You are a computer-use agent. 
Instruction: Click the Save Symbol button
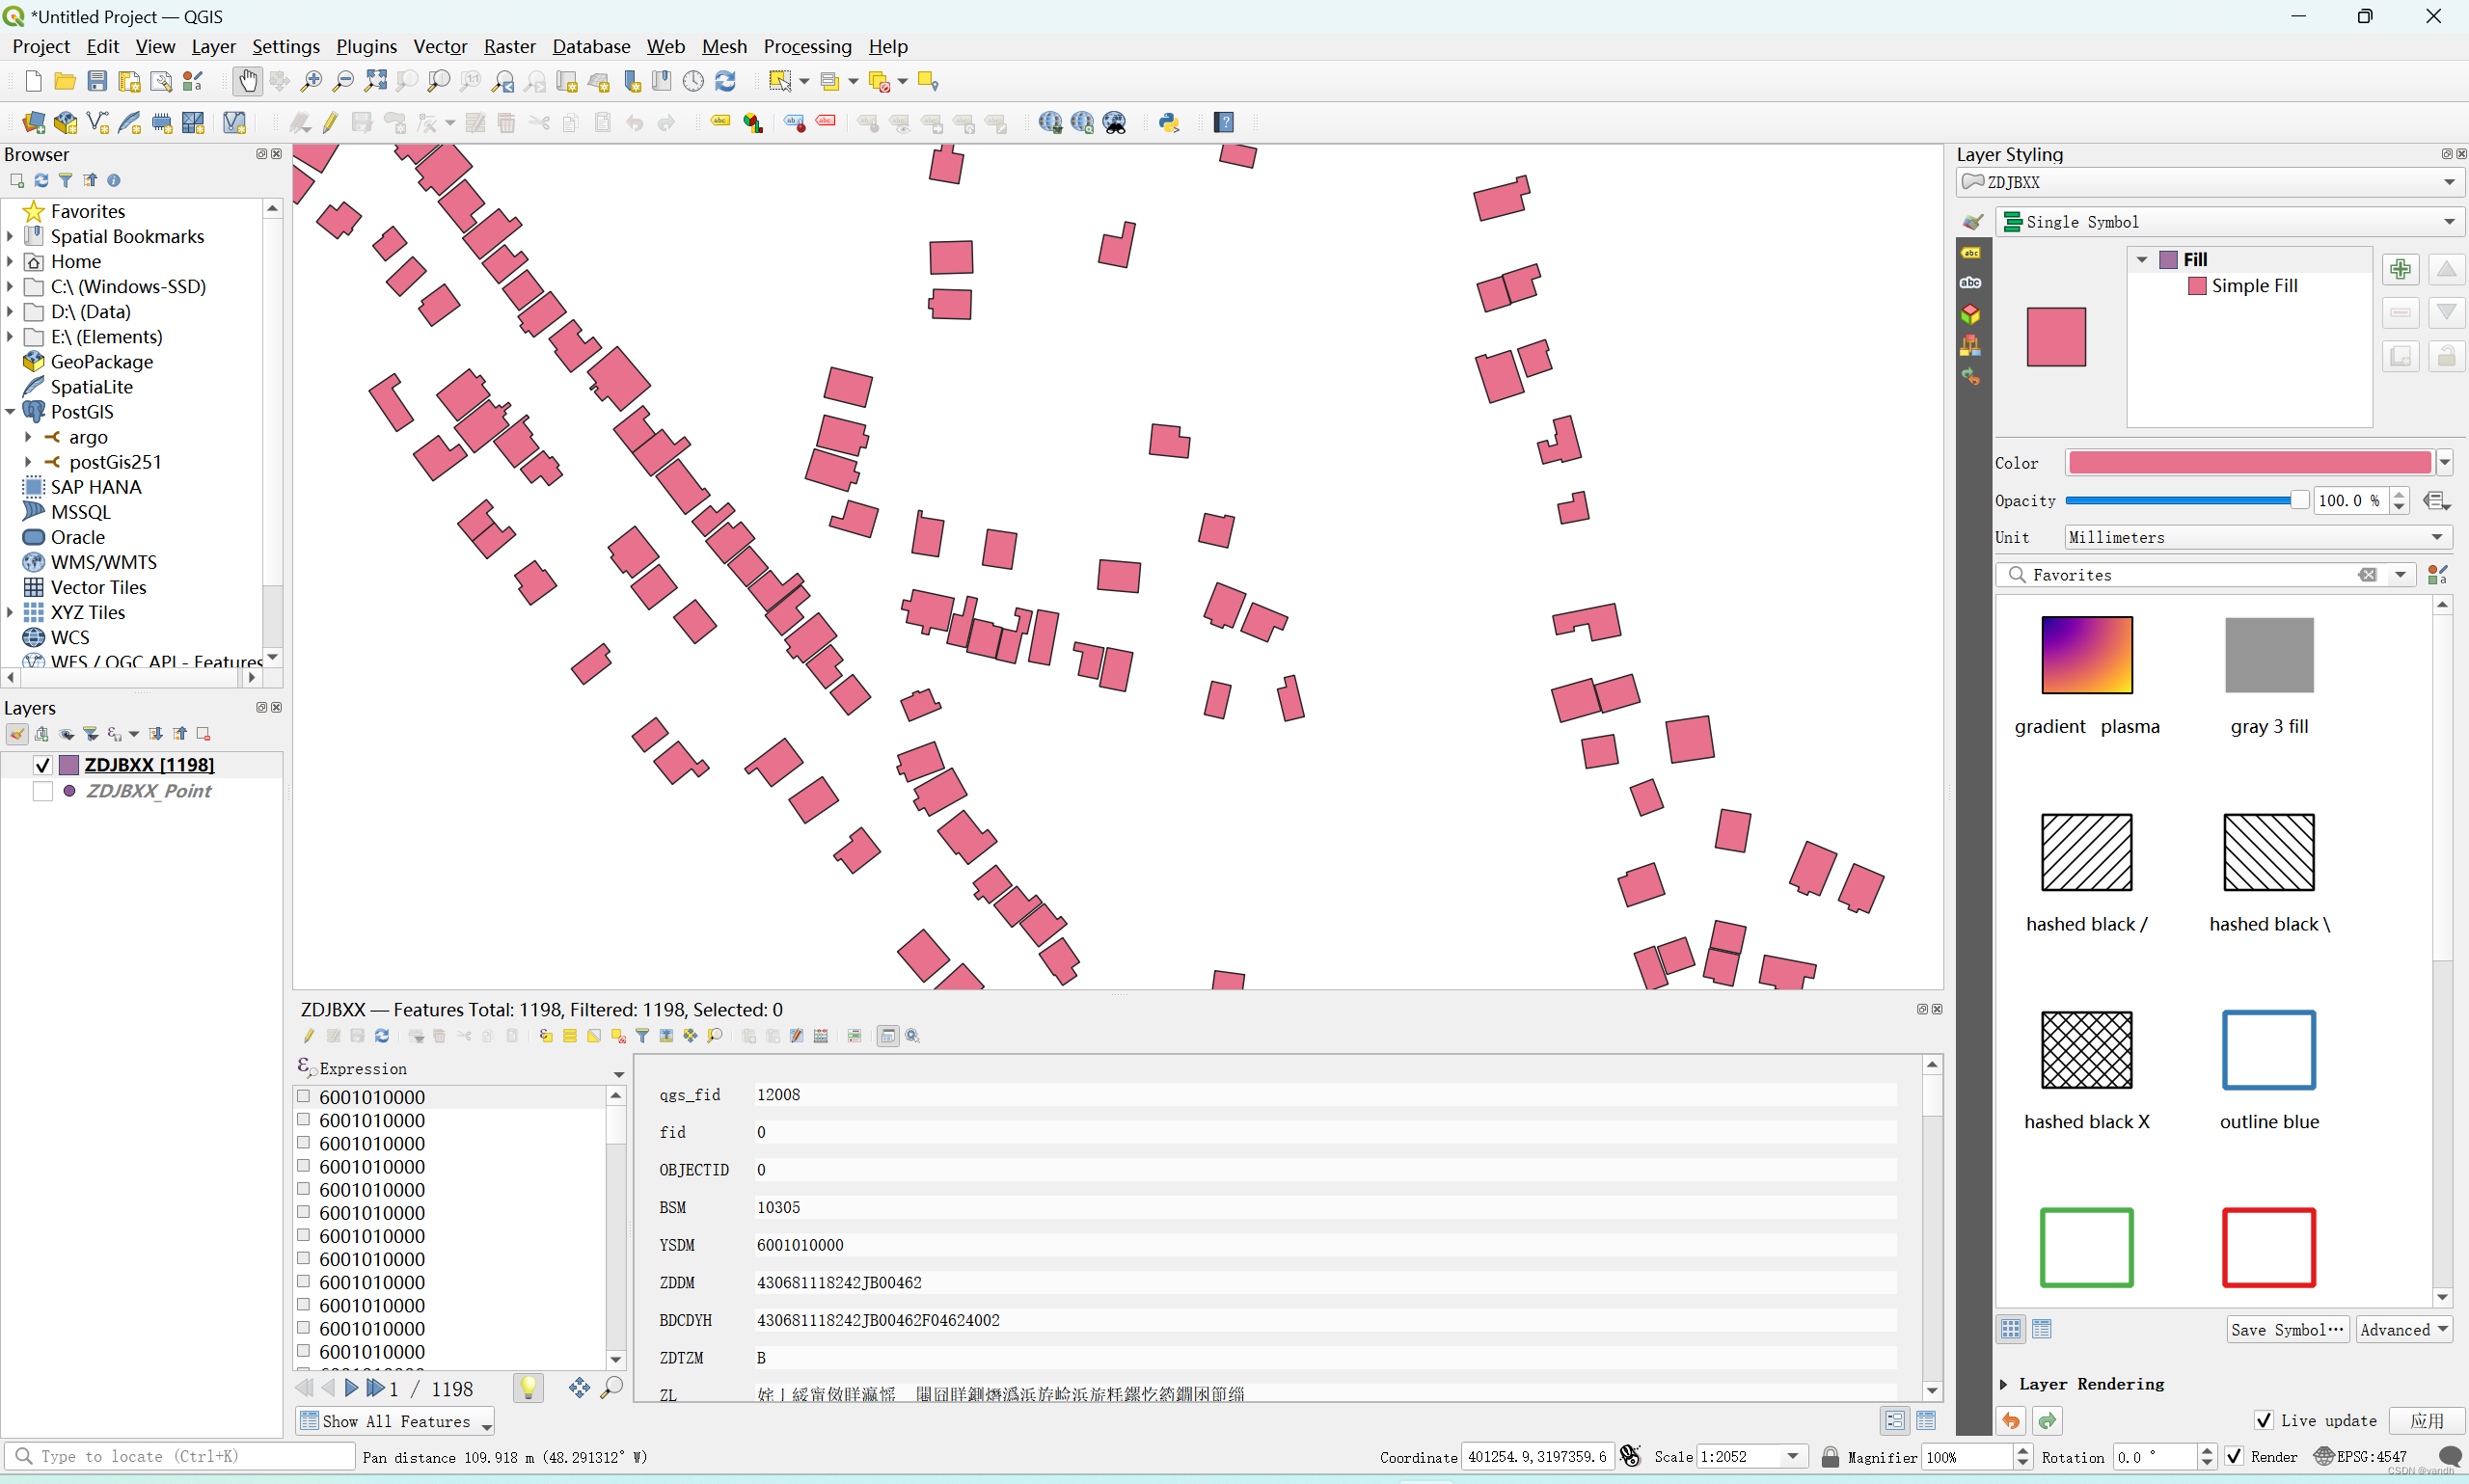(2286, 1329)
